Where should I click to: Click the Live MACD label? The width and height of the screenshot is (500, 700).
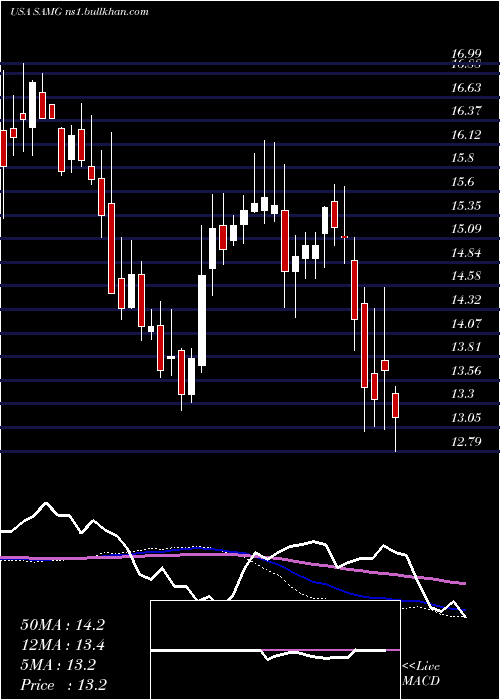[421, 673]
